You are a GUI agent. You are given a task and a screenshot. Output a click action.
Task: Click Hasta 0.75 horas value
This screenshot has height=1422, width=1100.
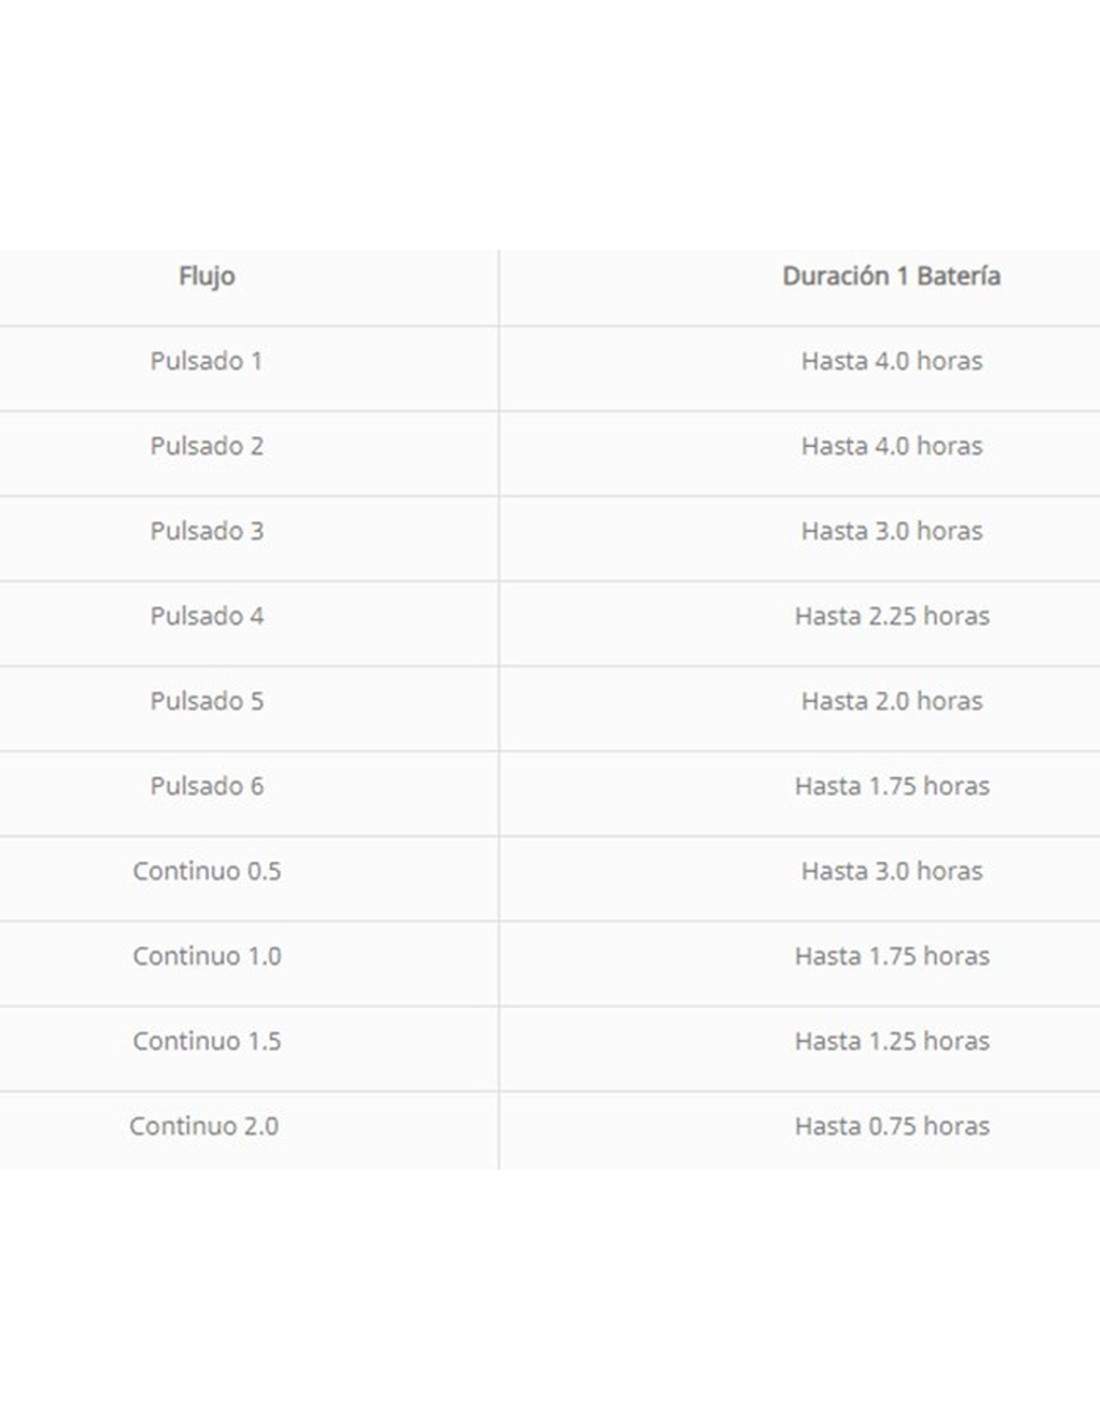tap(891, 1126)
